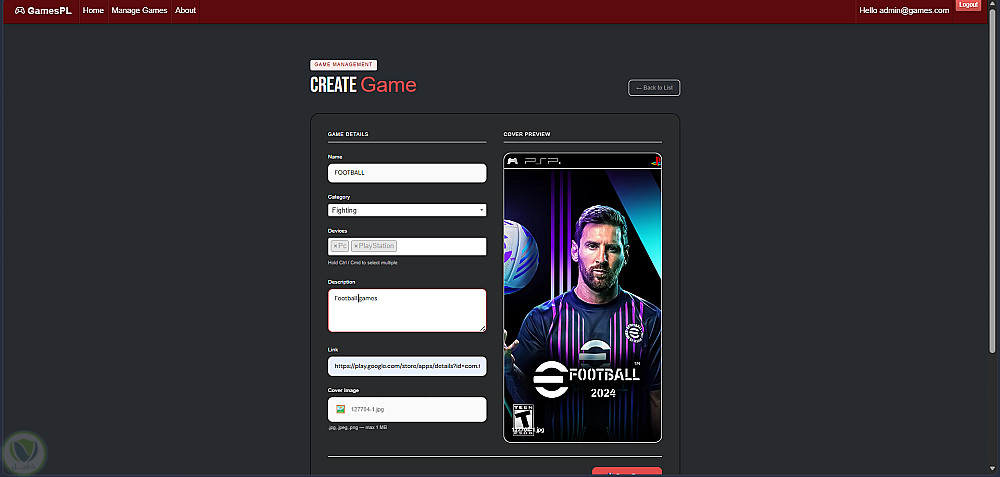
Task: Click the PSP controller icon on cover preview
Action: pos(513,161)
